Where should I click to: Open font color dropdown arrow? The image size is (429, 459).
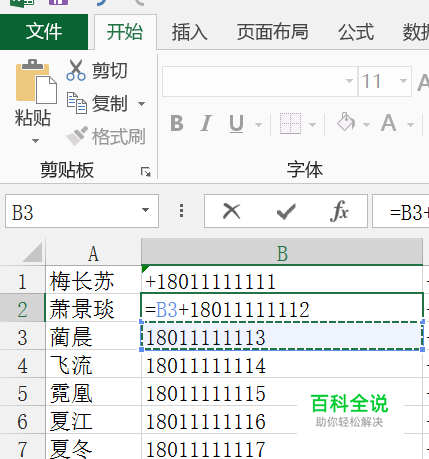410,125
